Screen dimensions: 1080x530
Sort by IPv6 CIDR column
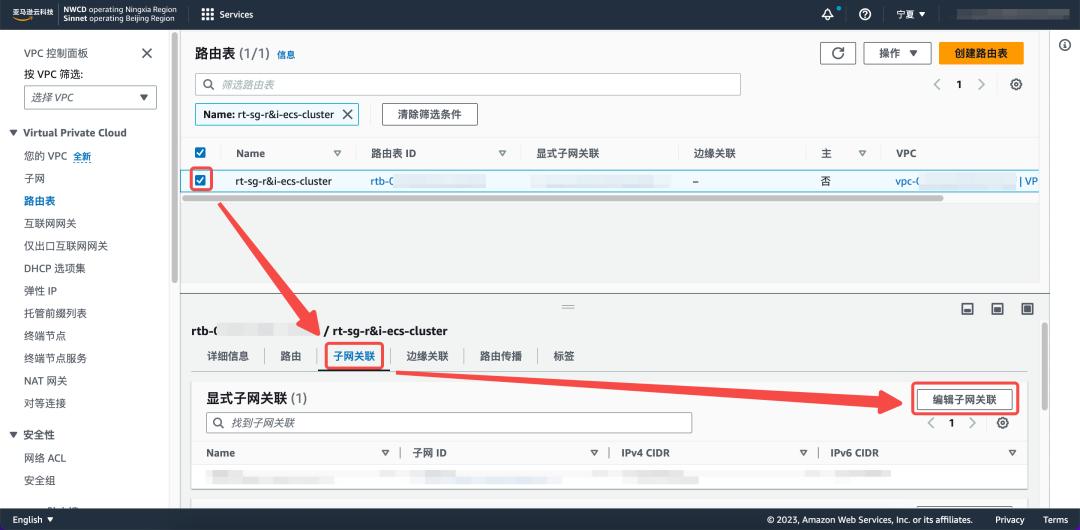click(1012, 453)
